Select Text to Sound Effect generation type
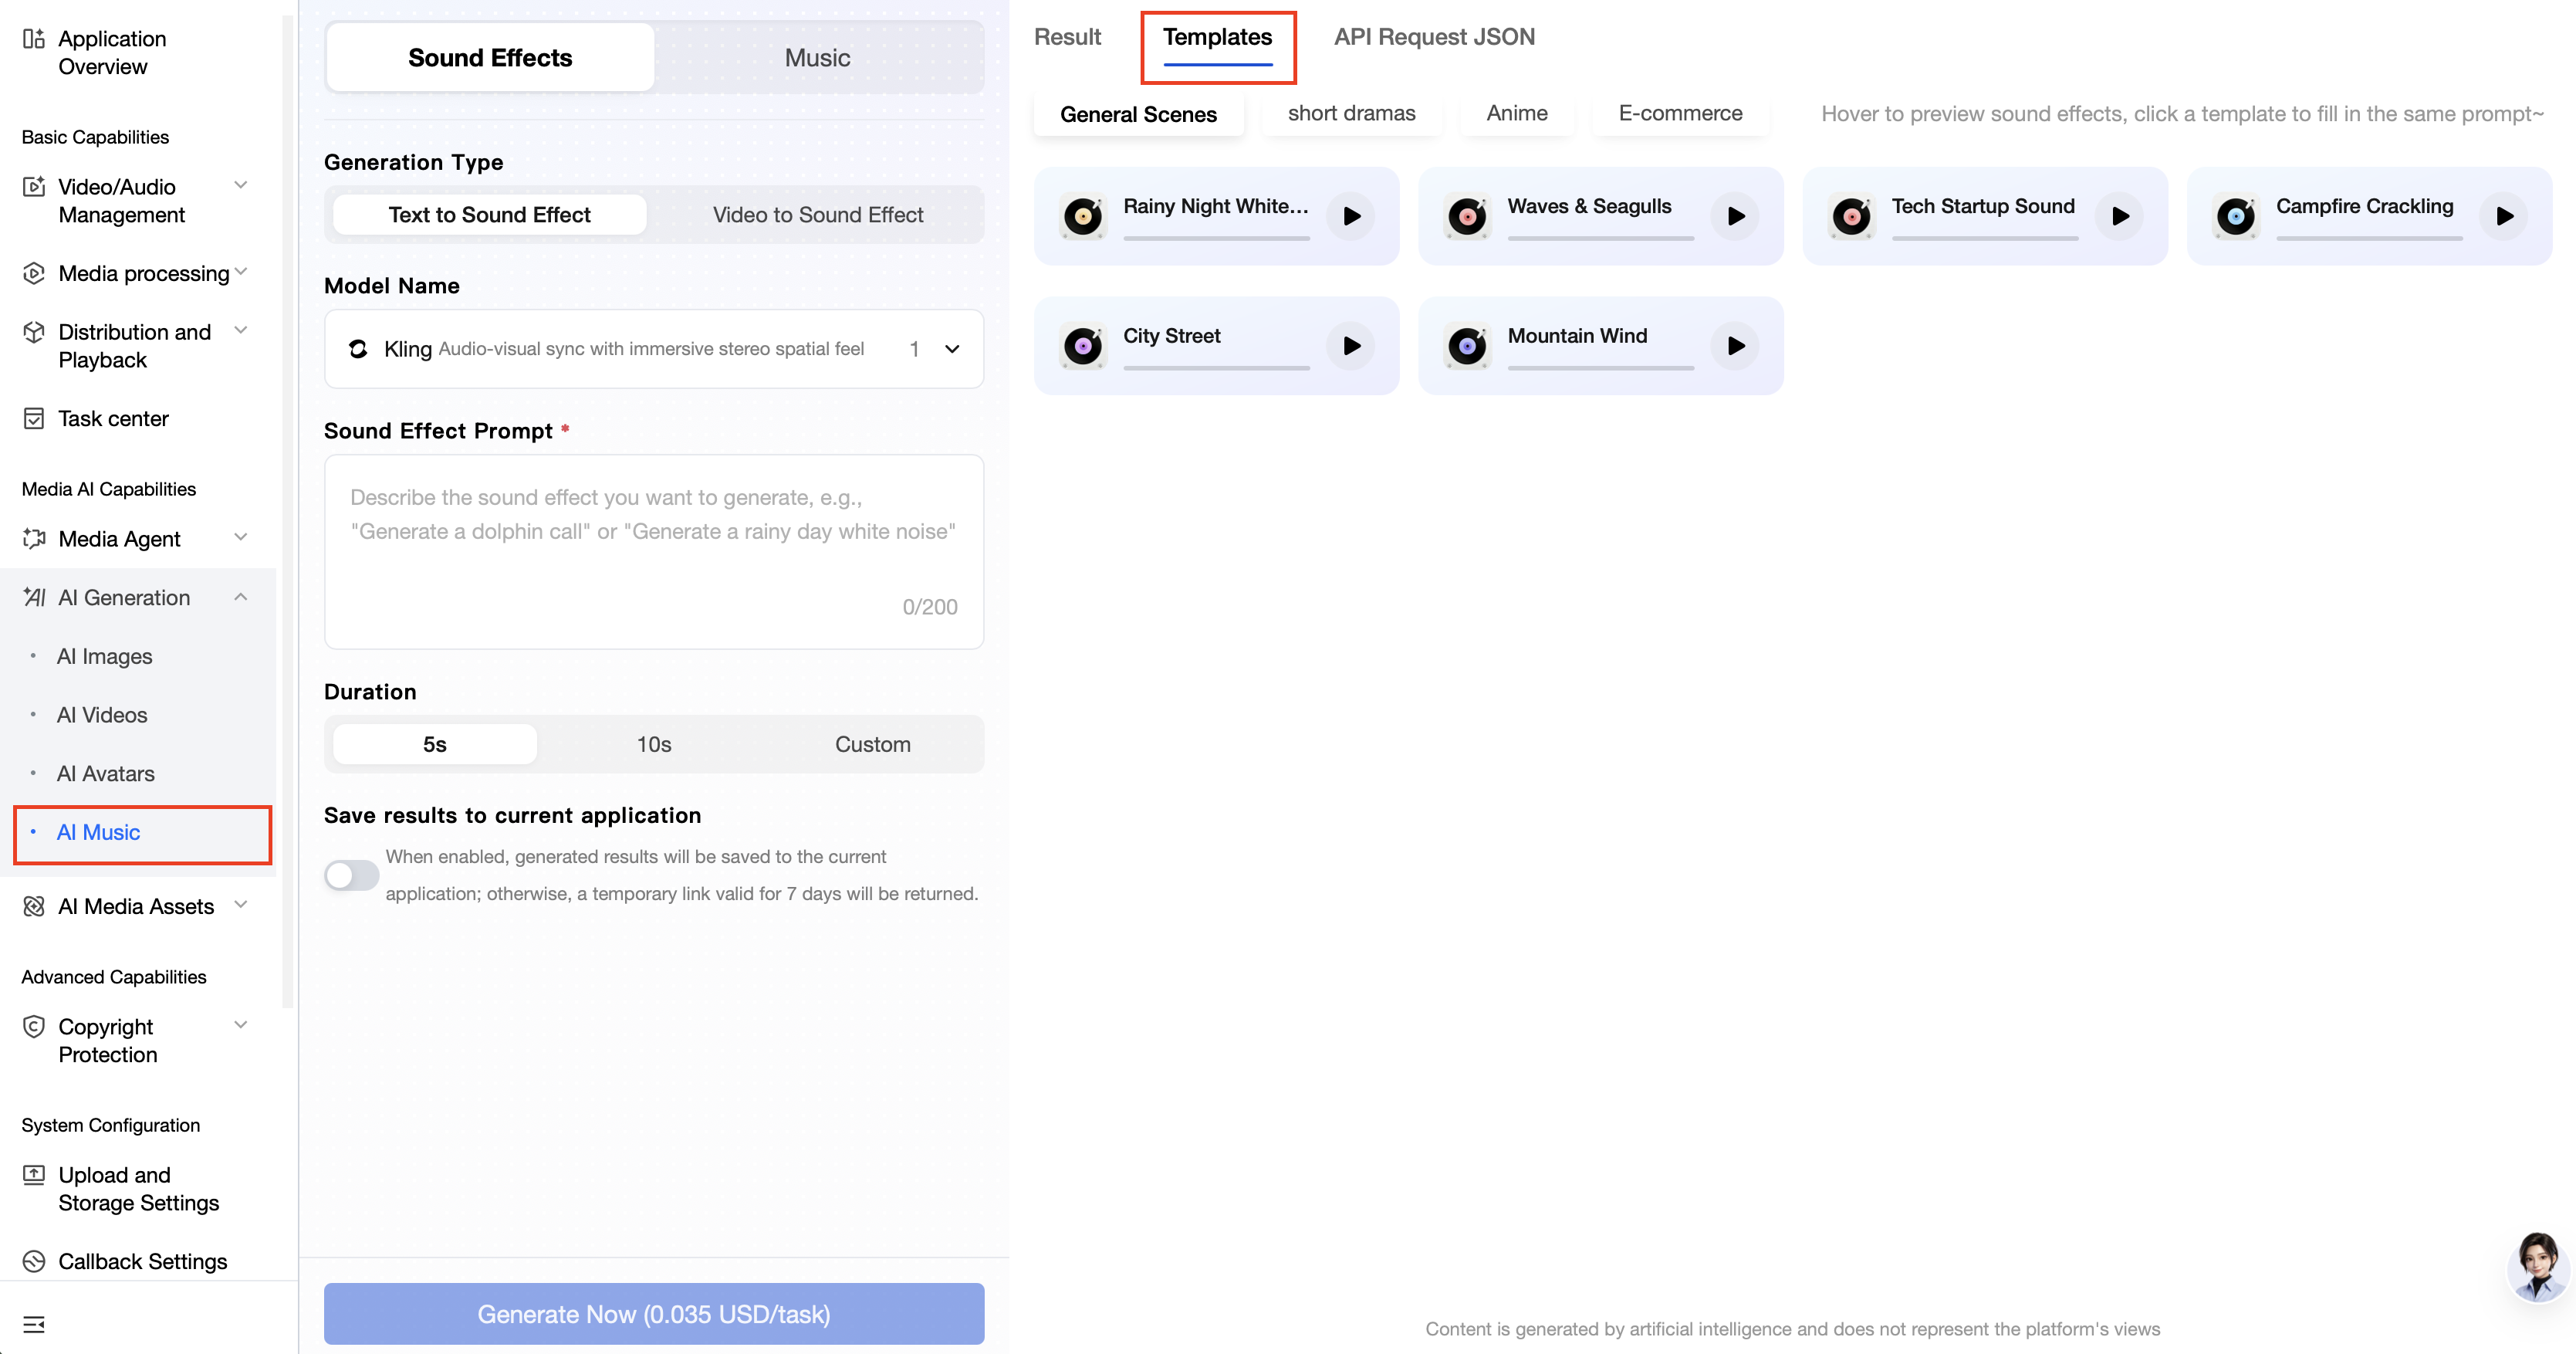Screen dimensions: 2576x1354 (489, 215)
